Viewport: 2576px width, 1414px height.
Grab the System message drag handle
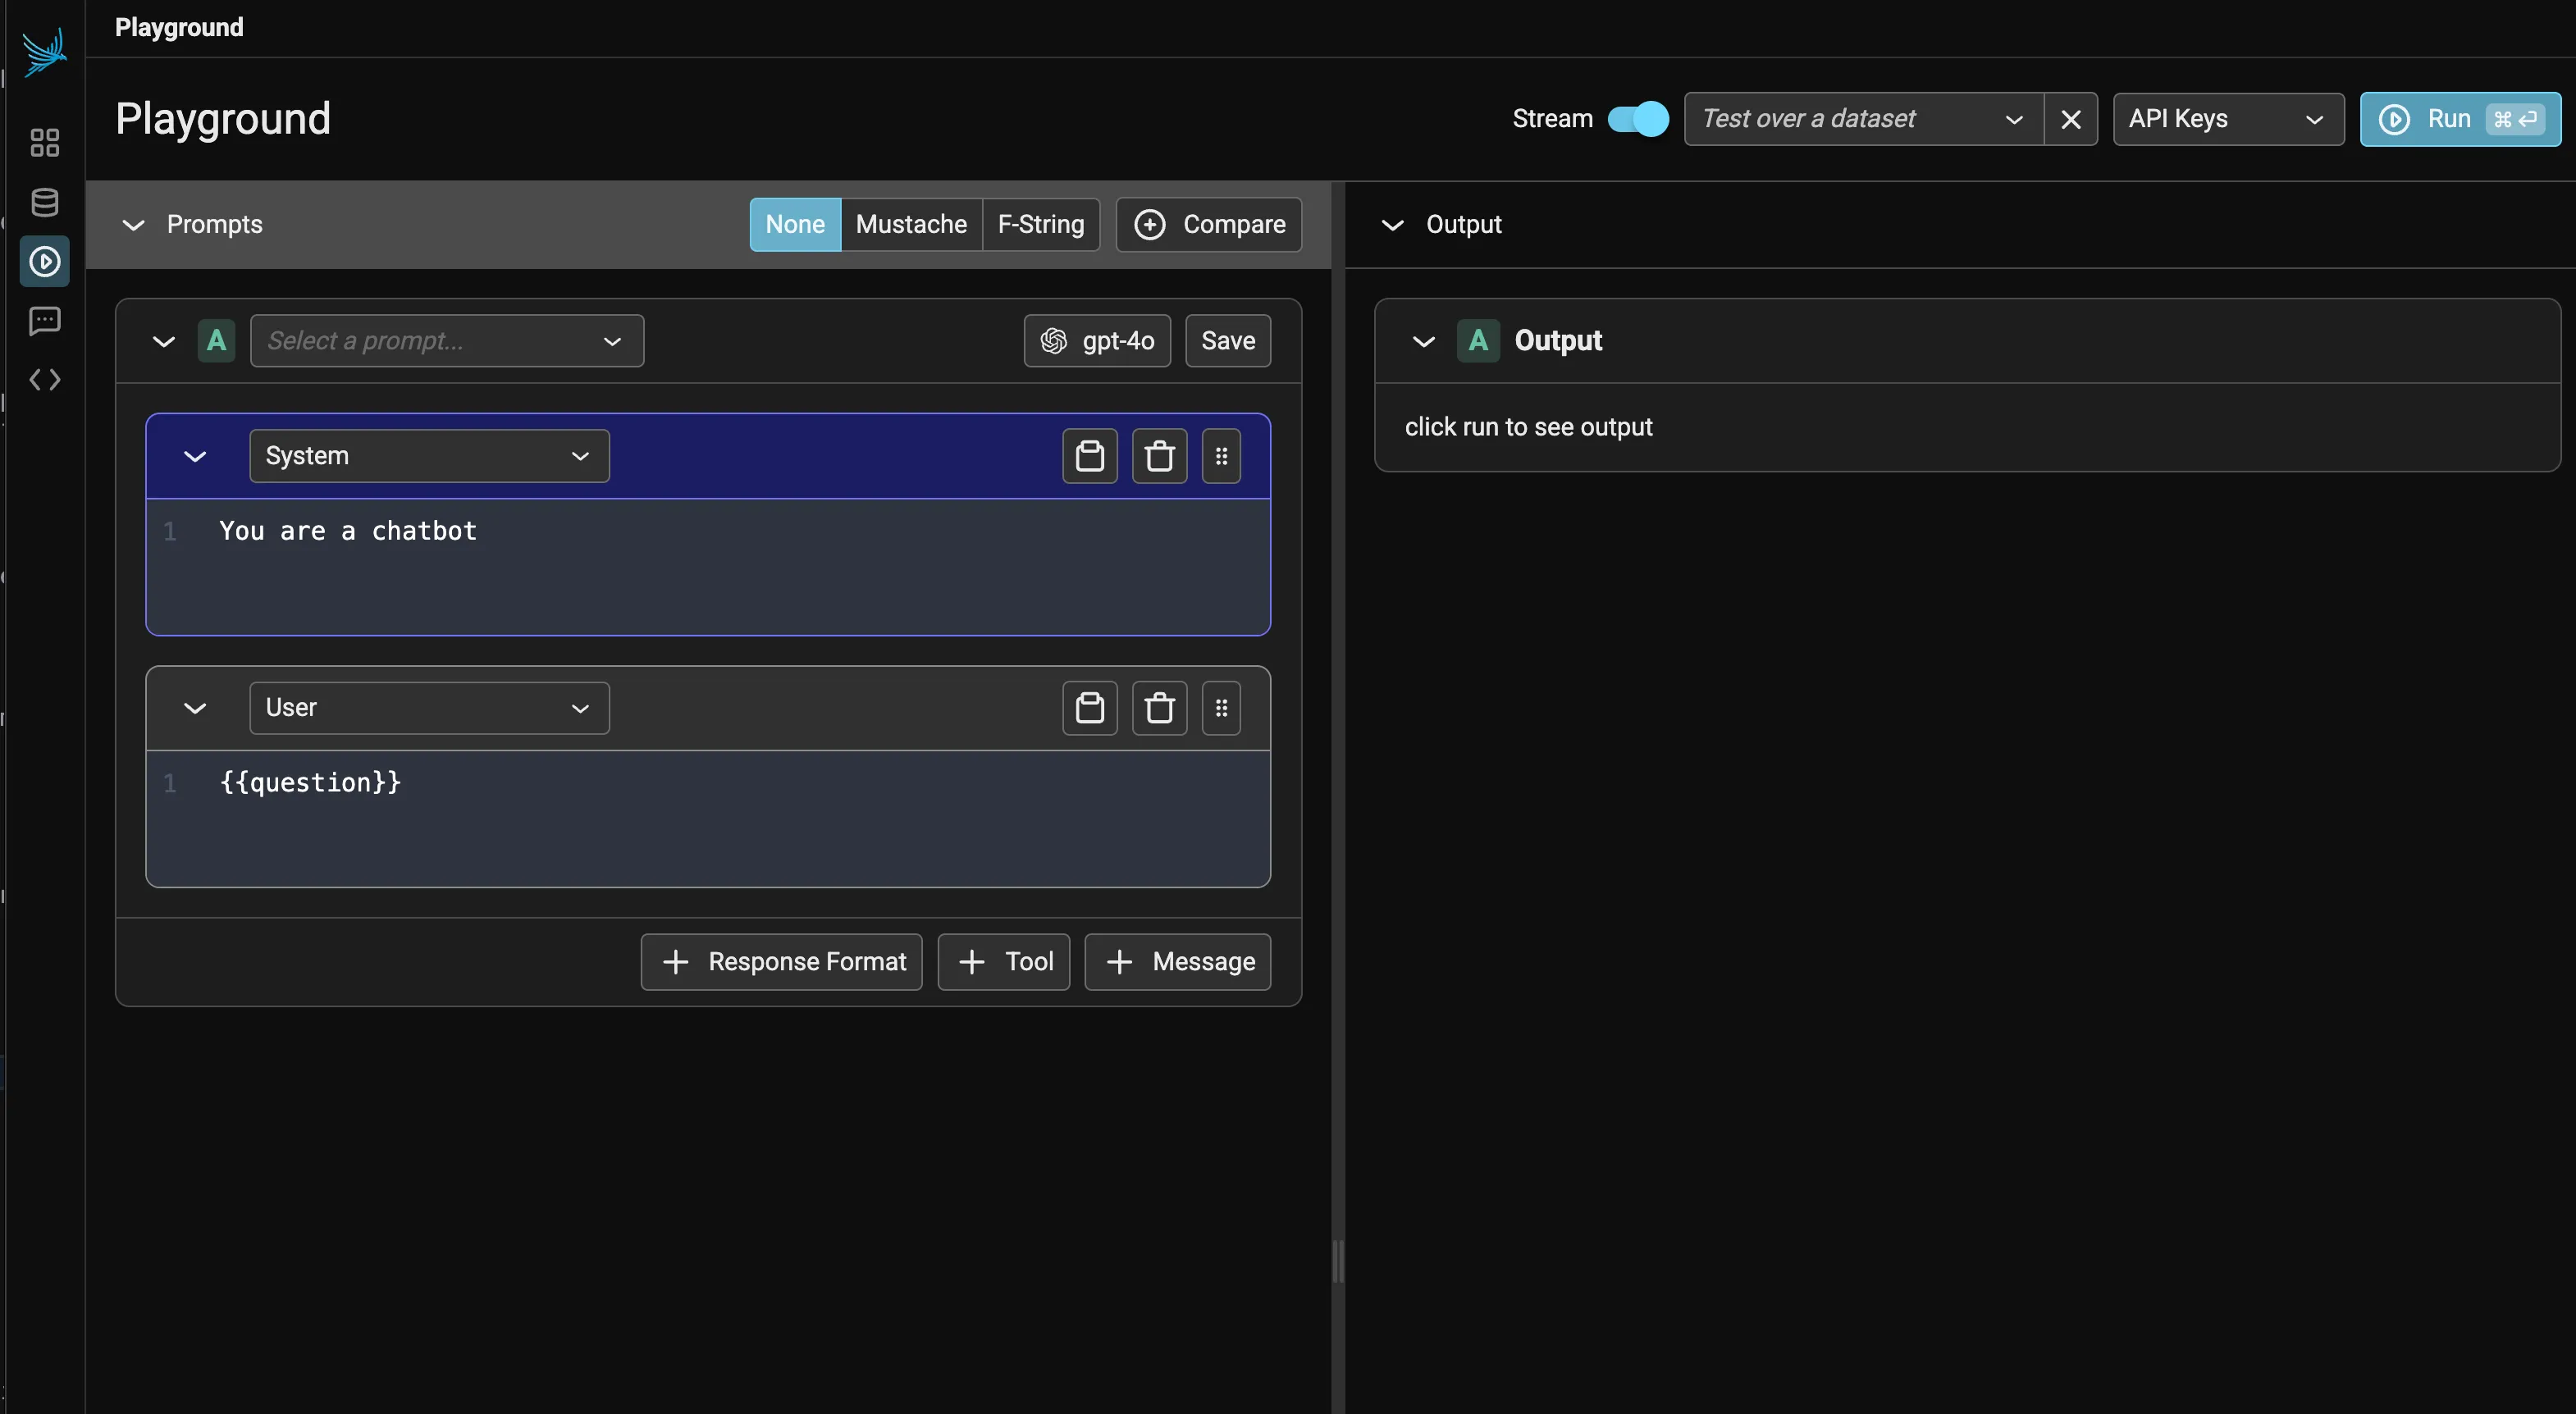pos(1221,456)
